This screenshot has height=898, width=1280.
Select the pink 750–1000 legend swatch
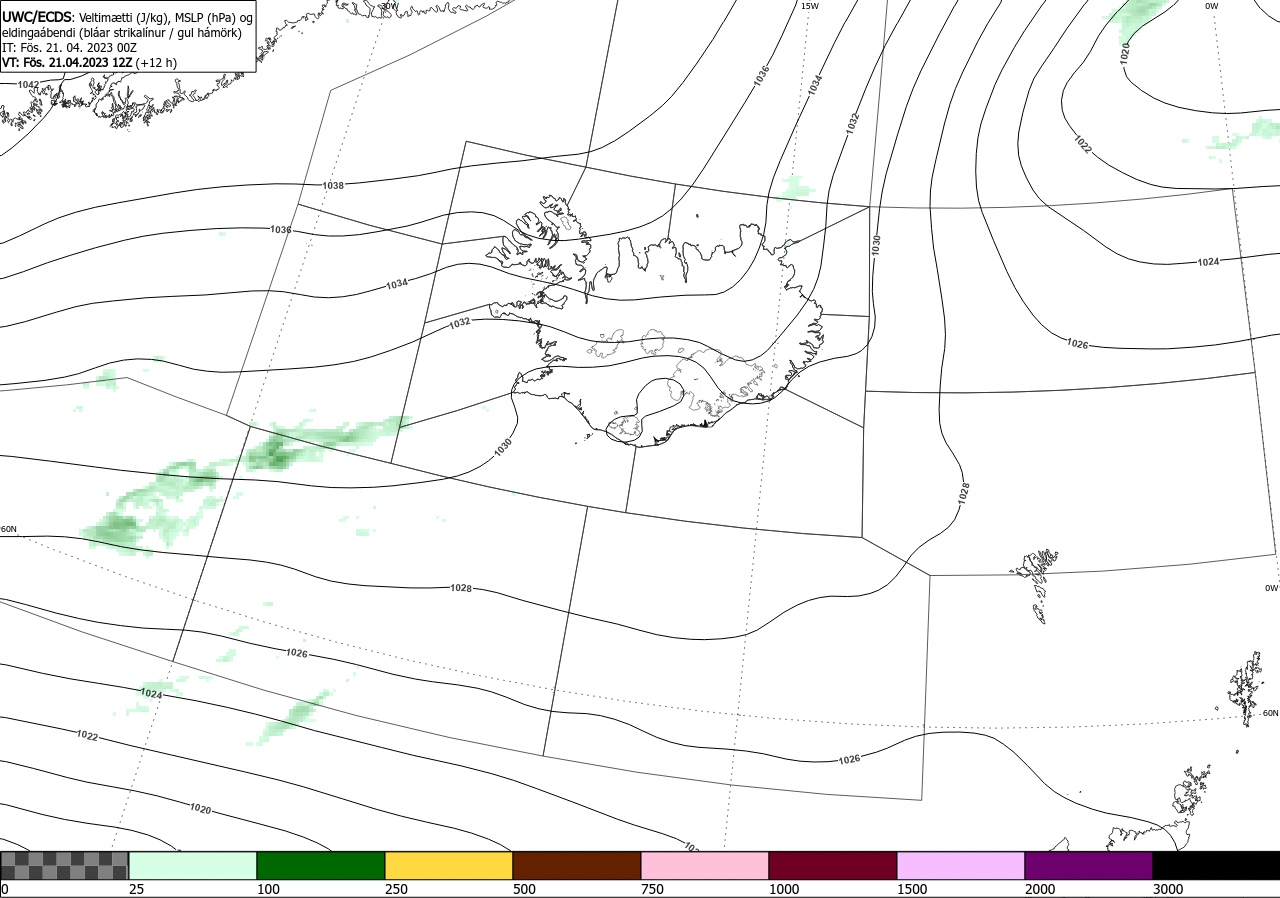pyautogui.click(x=705, y=866)
